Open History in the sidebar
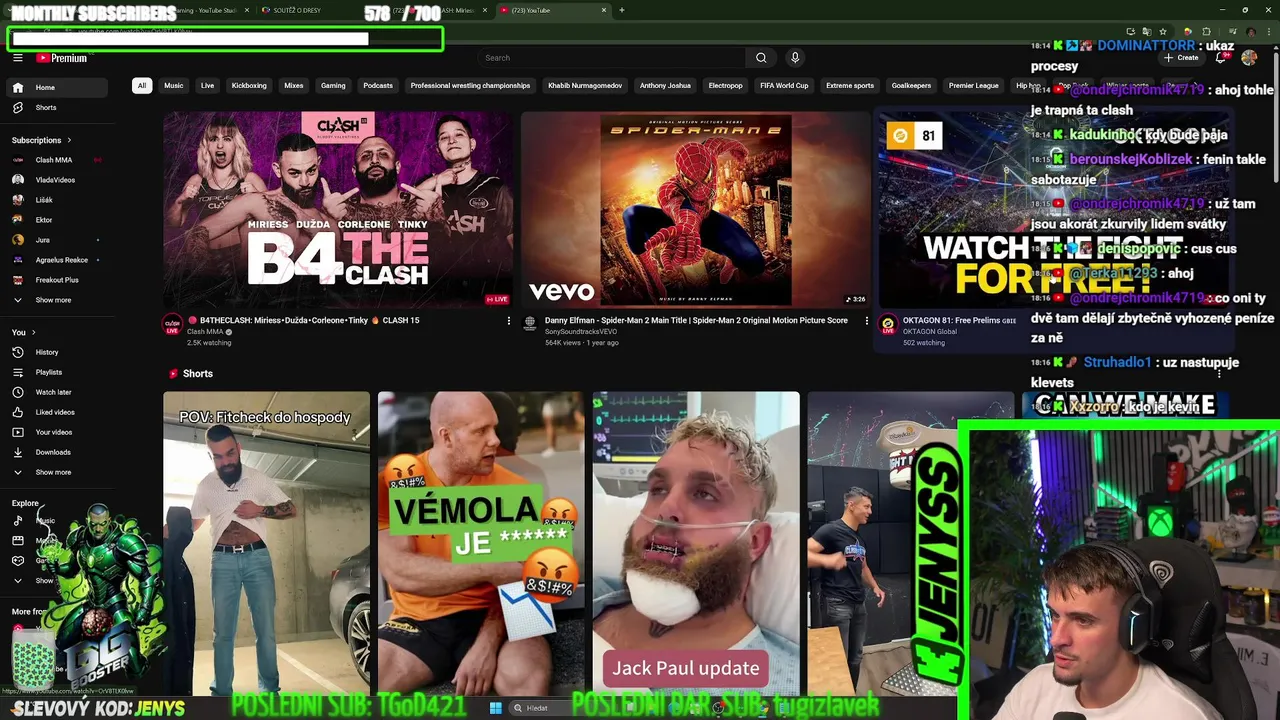Viewport: 1280px width, 720px height. point(58,352)
